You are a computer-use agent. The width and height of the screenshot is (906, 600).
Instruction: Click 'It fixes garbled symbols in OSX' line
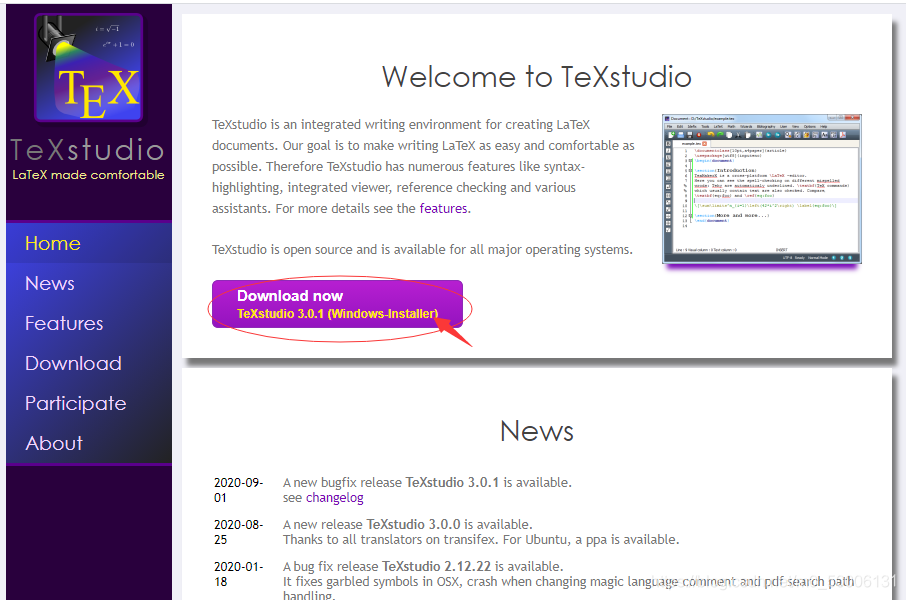pyautogui.click(x=569, y=582)
